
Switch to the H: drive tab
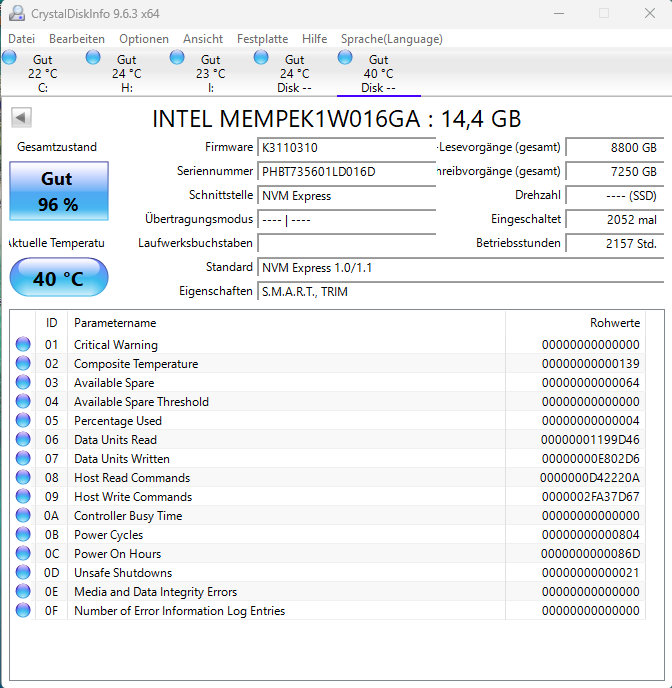click(x=127, y=73)
